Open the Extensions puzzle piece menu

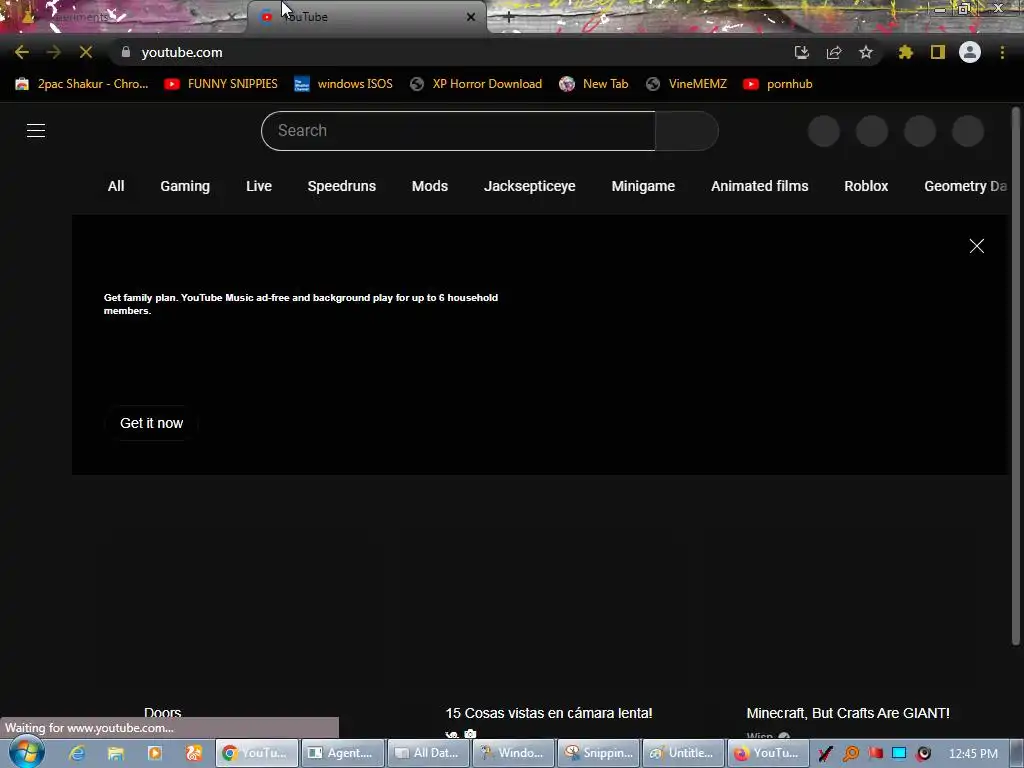(x=905, y=52)
